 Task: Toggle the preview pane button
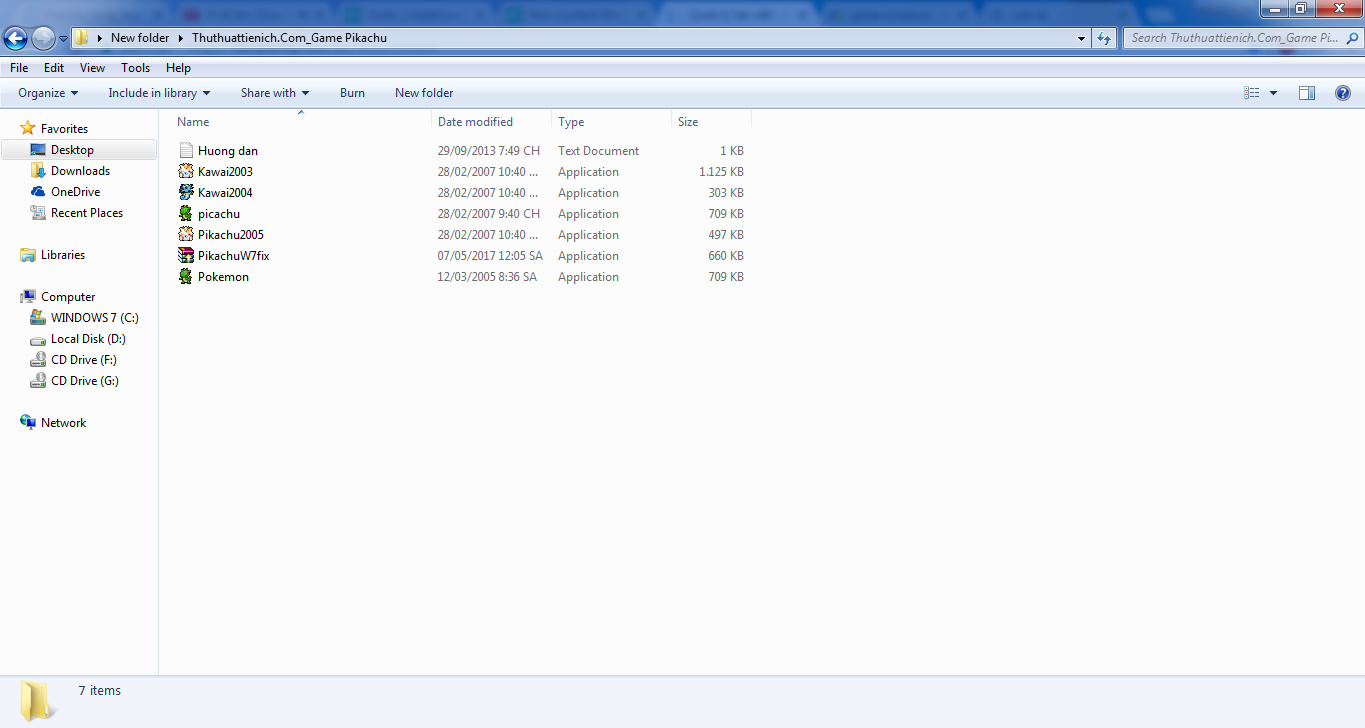[x=1306, y=93]
